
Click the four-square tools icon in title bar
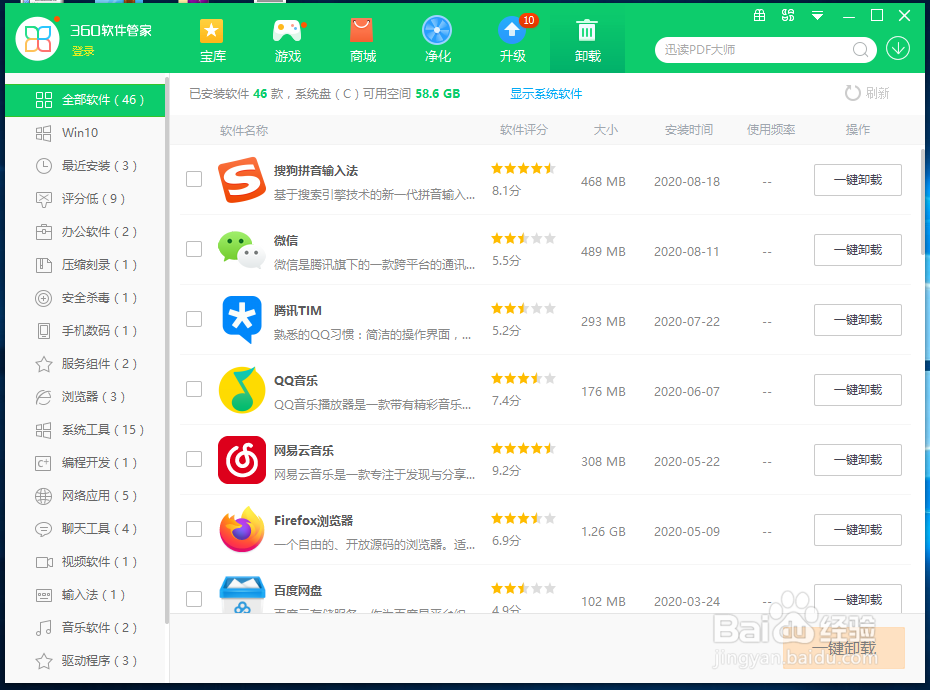(x=788, y=15)
